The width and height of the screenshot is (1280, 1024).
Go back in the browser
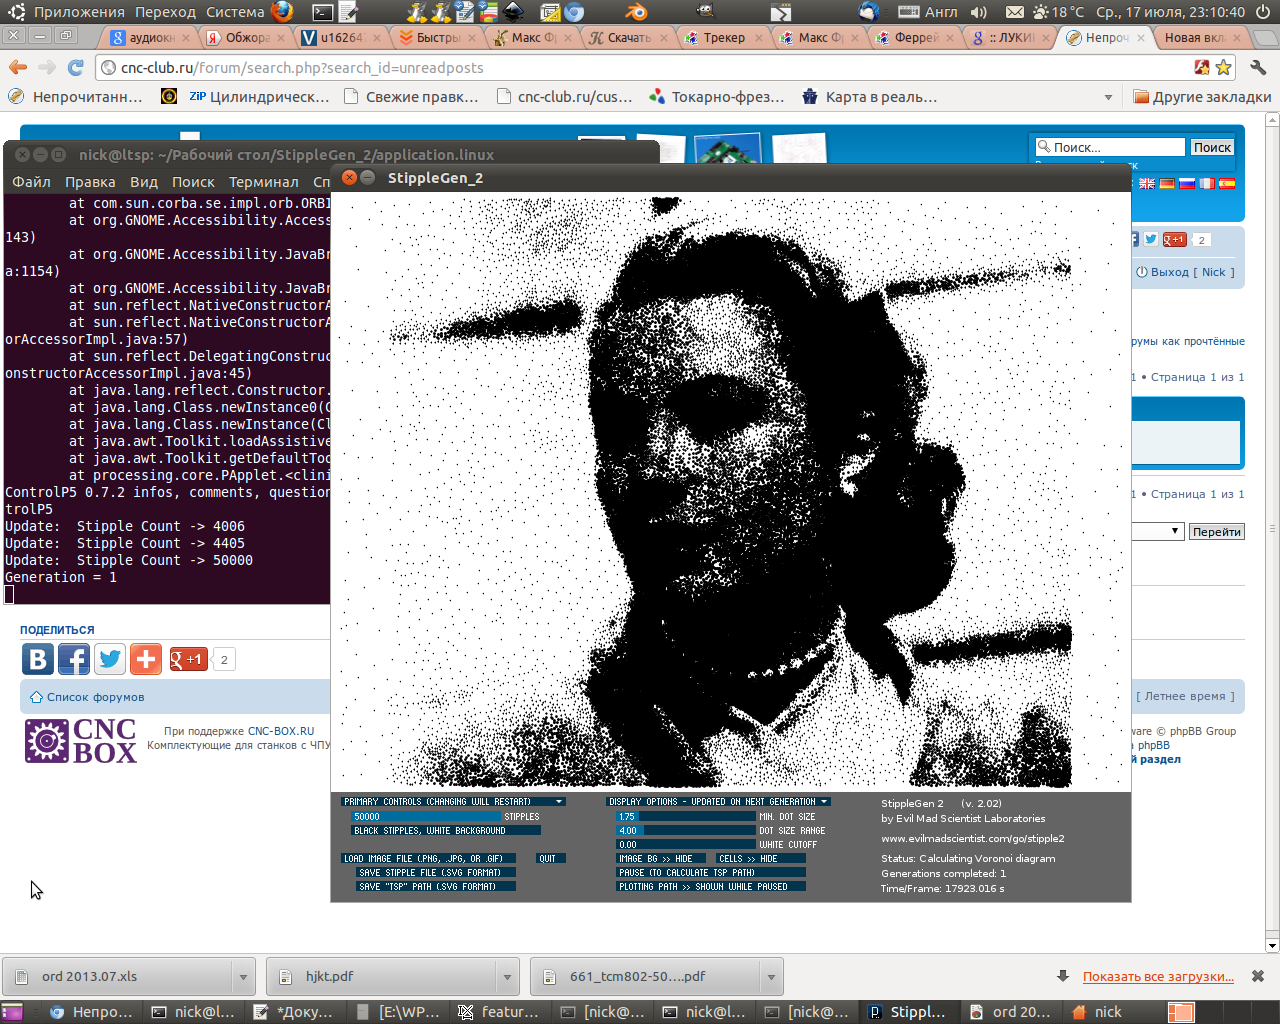coord(18,68)
